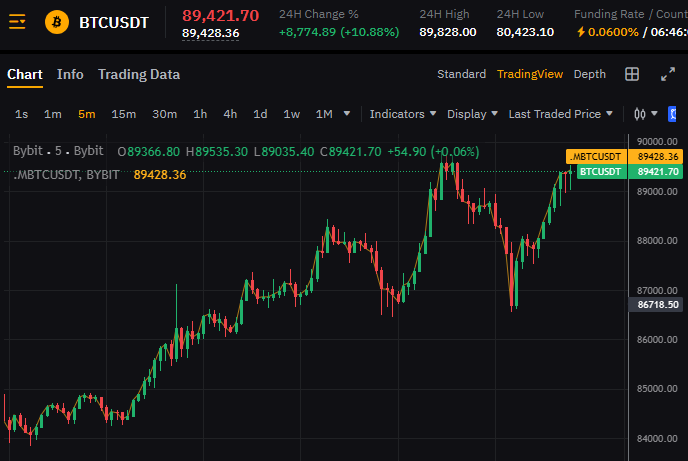Expand chart type dropdown arrow

[654, 114]
